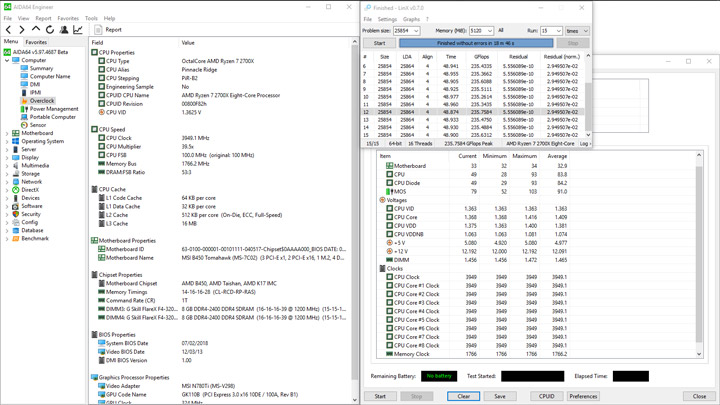Expand the Operating System tree node
This screenshot has width=720, height=405.
pyautogui.click(x=7, y=141)
